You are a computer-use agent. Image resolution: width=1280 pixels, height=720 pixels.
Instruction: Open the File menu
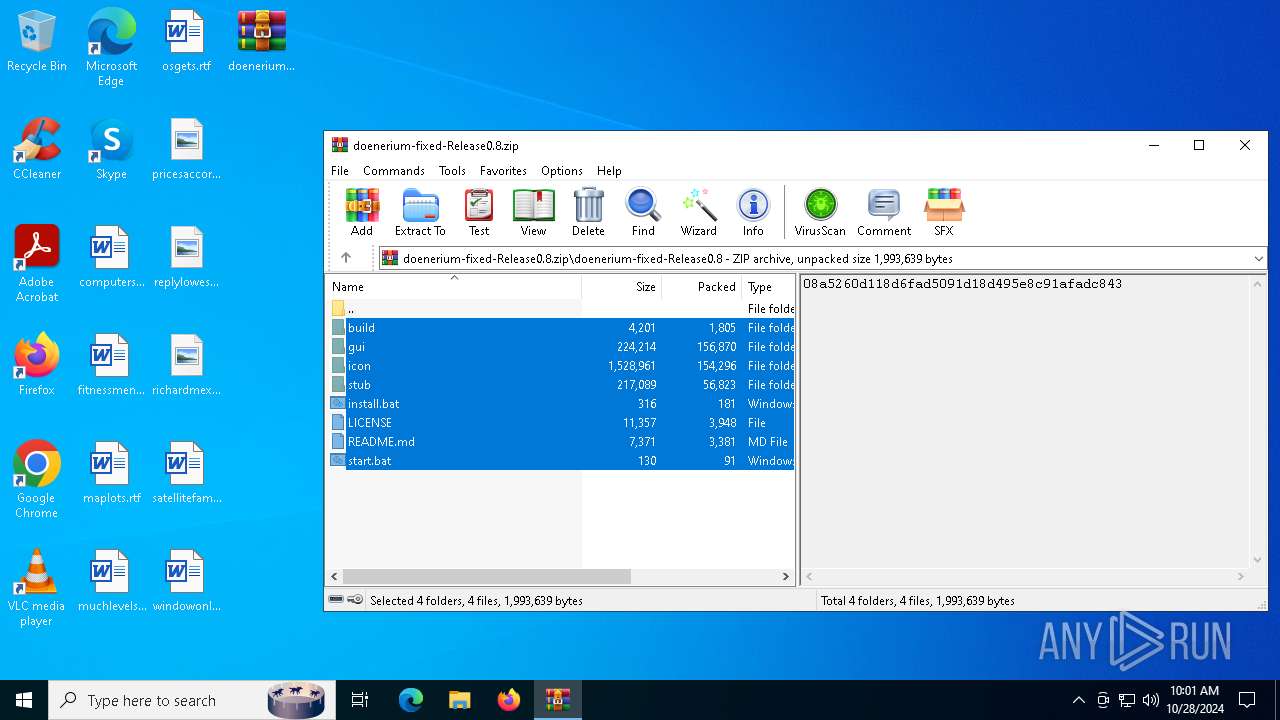[340, 171]
